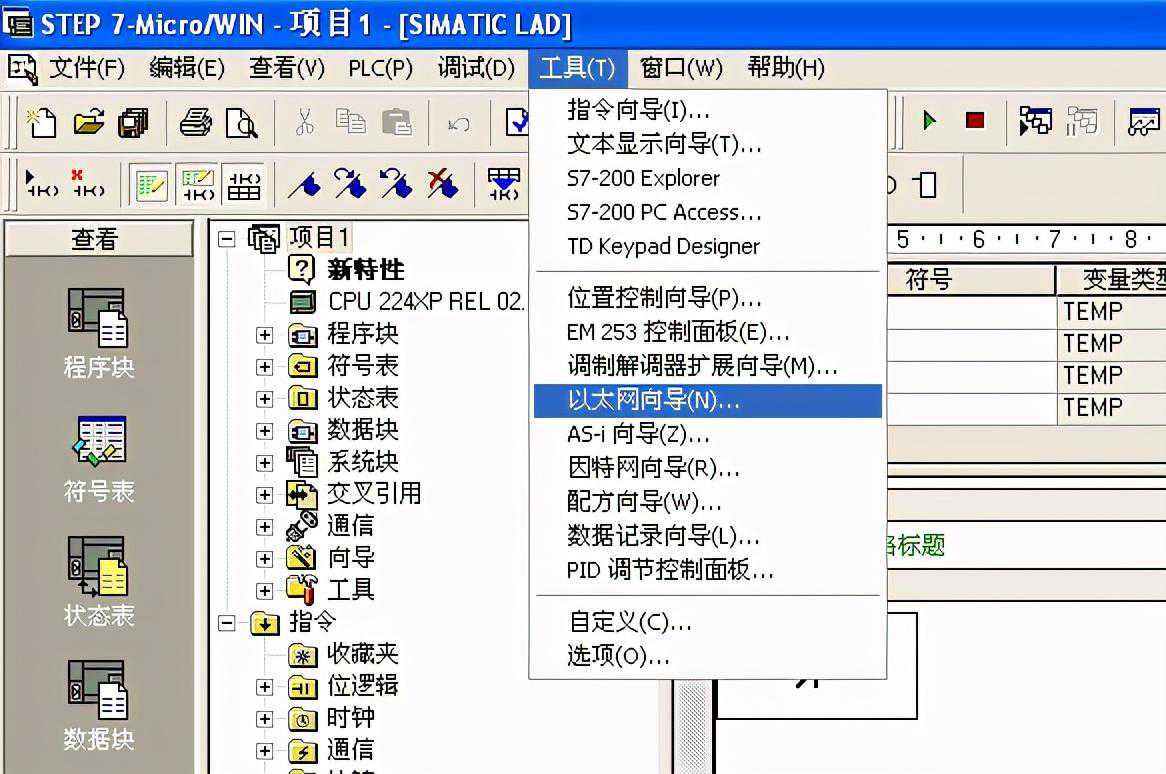Set PLC to RUN mode with green arrow
Viewport: 1166px width, 774px height.
tap(928, 119)
